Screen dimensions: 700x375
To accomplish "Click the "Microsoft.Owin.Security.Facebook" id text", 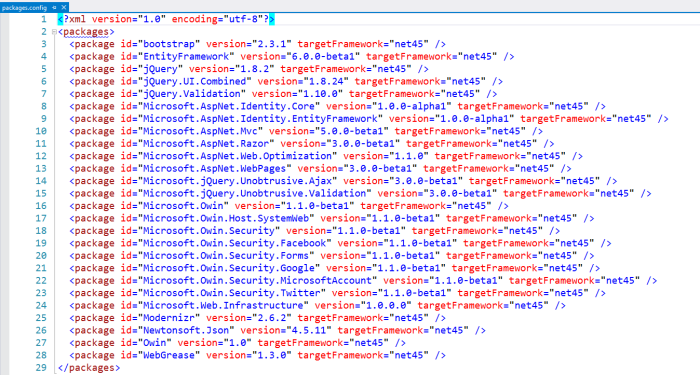I will 235,243.
